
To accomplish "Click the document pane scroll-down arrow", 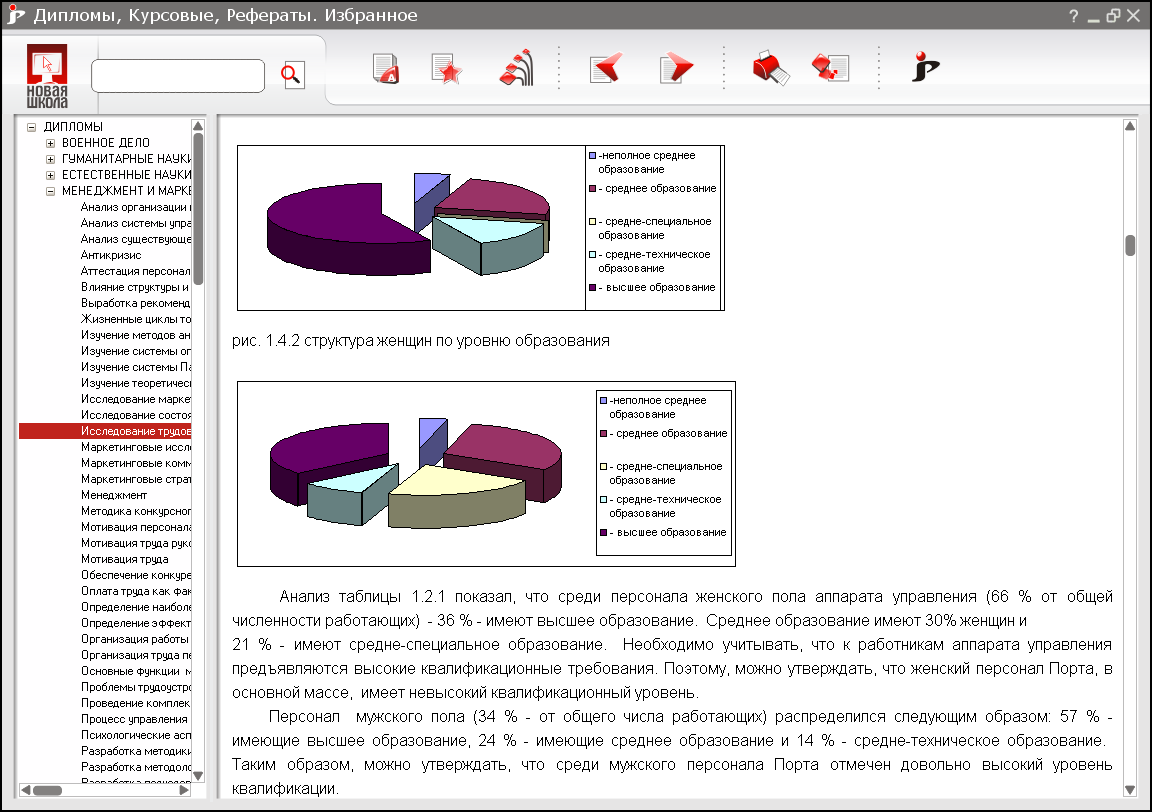I will pyautogui.click(x=1130, y=789).
